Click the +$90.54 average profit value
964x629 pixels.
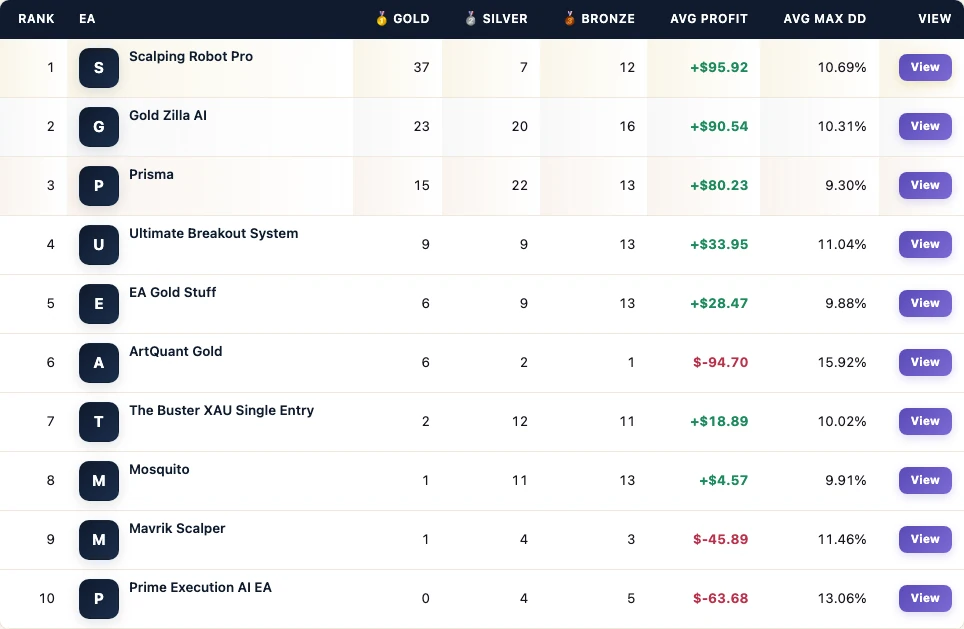719,127
